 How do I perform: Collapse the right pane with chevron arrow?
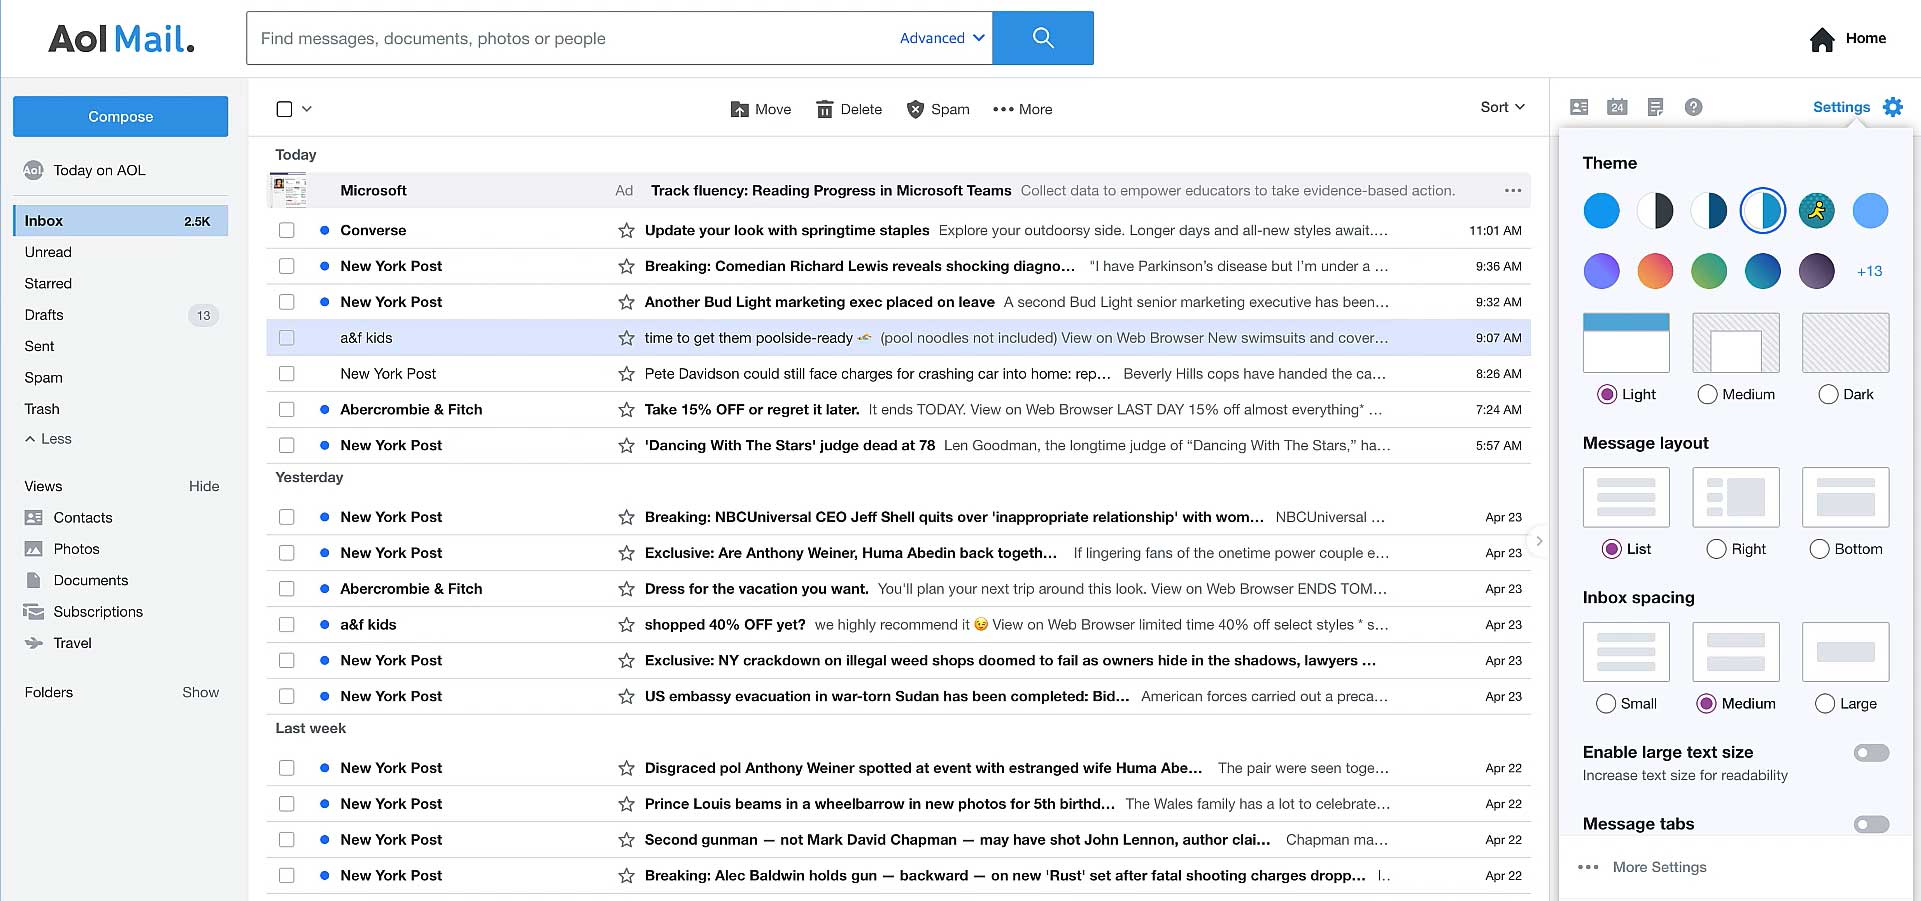(x=1539, y=541)
